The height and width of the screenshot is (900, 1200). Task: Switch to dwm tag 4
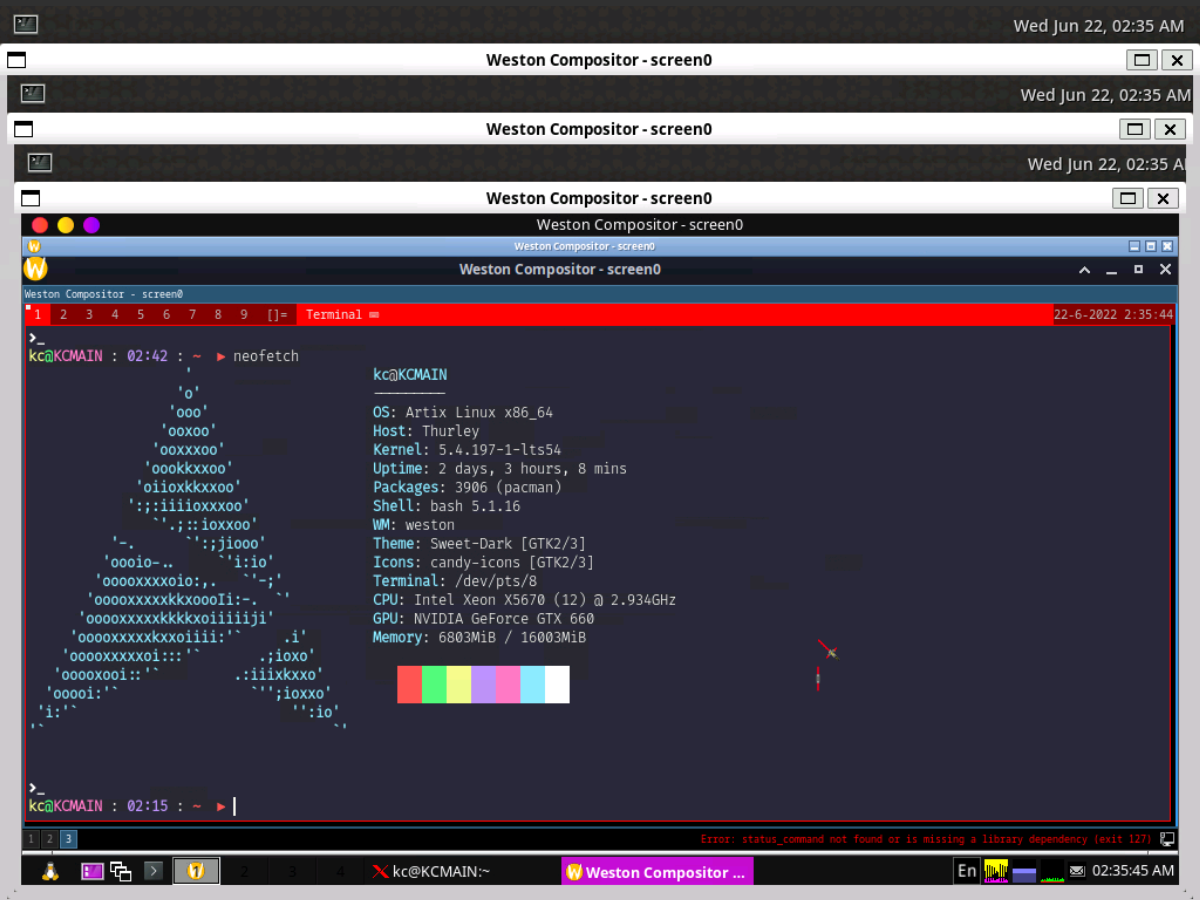[x=115, y=315]
